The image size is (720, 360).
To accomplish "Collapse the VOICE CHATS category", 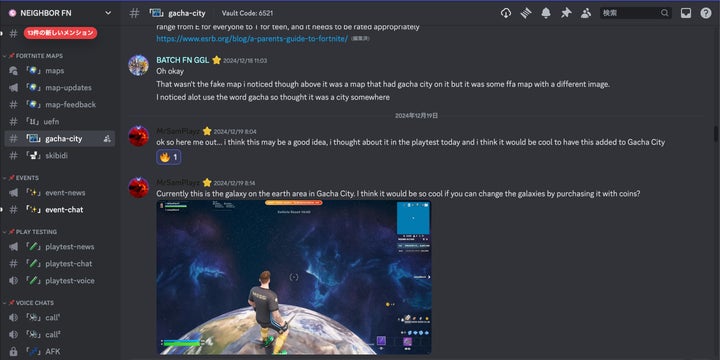I will [31, 303].
